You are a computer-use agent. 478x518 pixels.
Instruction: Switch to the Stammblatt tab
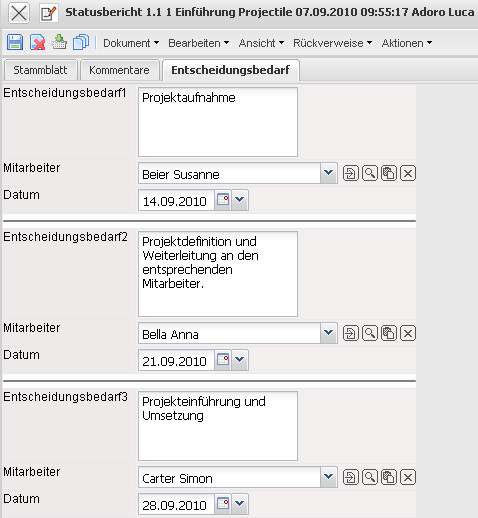40,70
